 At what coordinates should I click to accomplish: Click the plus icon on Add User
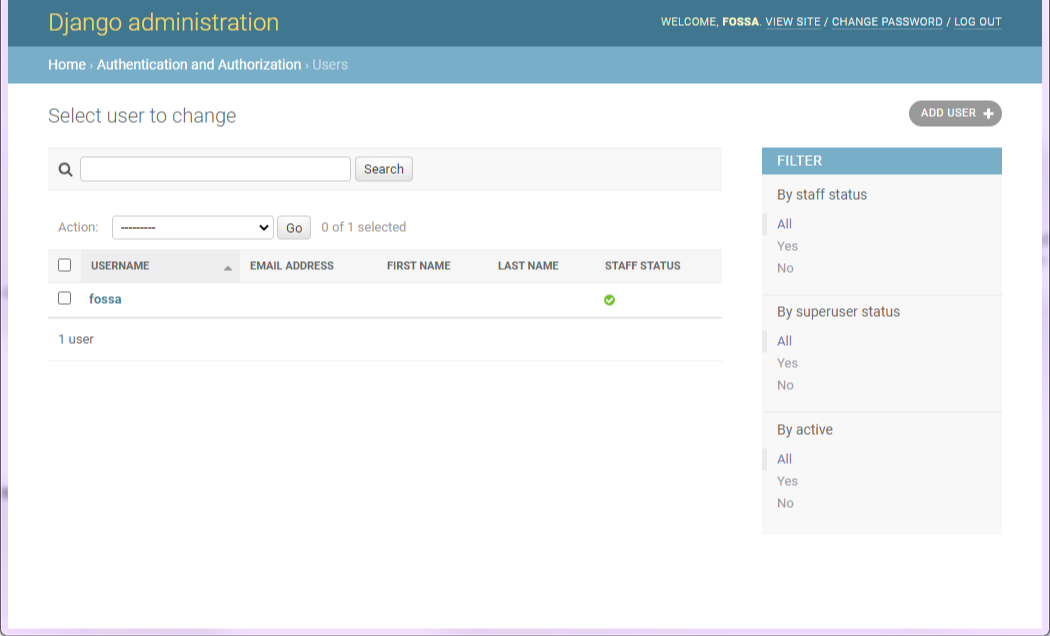tap(988, 114)
